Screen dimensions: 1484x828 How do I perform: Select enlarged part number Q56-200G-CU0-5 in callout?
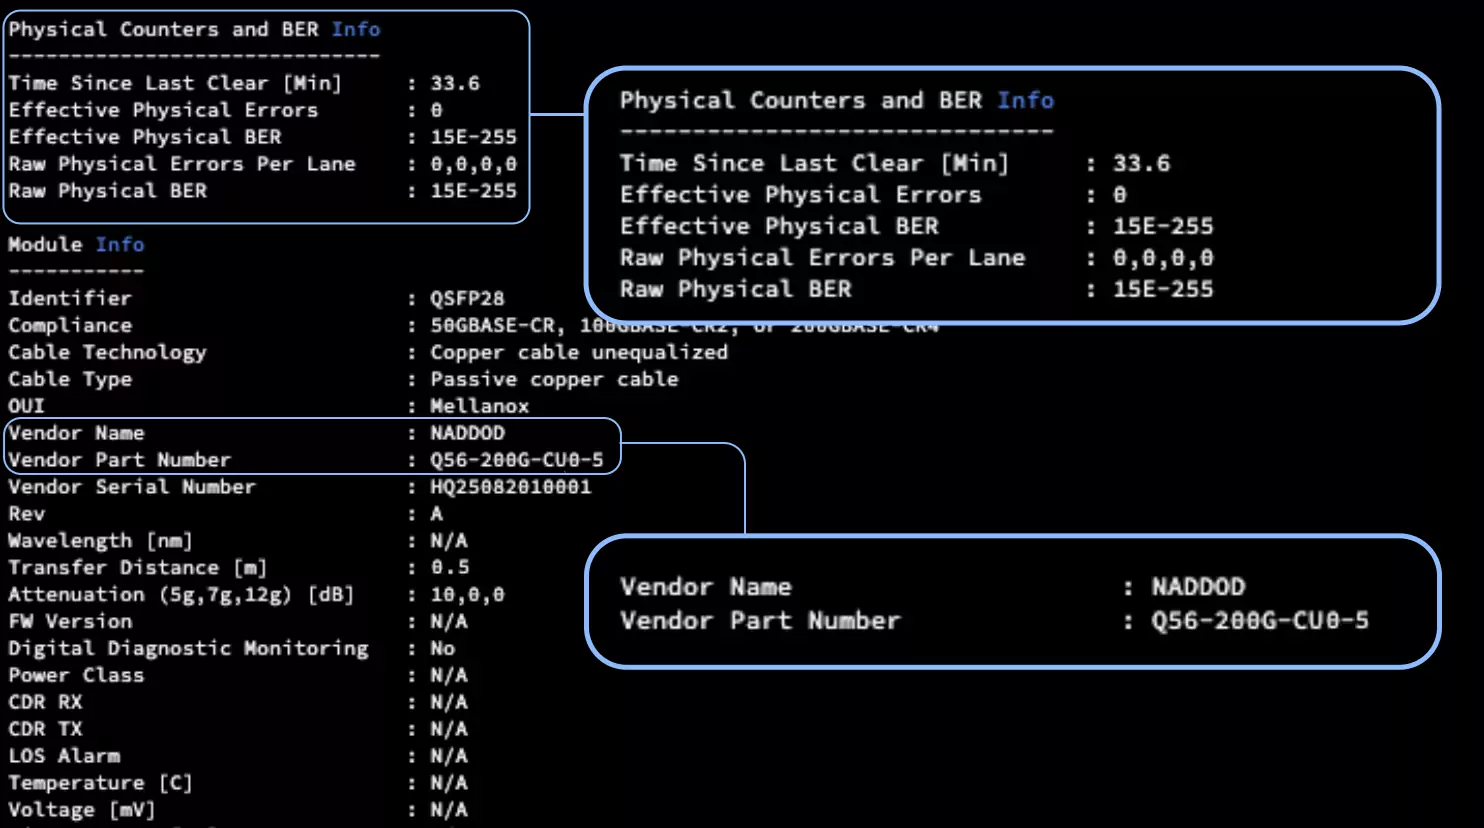point(1259,621)
